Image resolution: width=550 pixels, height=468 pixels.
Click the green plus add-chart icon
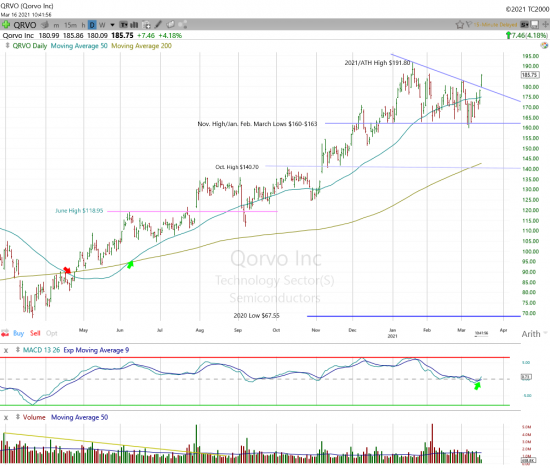pyautogui.click(x=6, y=25)
